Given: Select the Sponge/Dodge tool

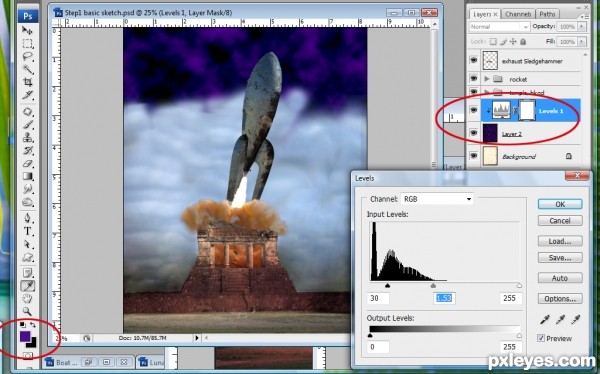Looking at the screenshot, I should pyautogui.click(x=27, y=202).
